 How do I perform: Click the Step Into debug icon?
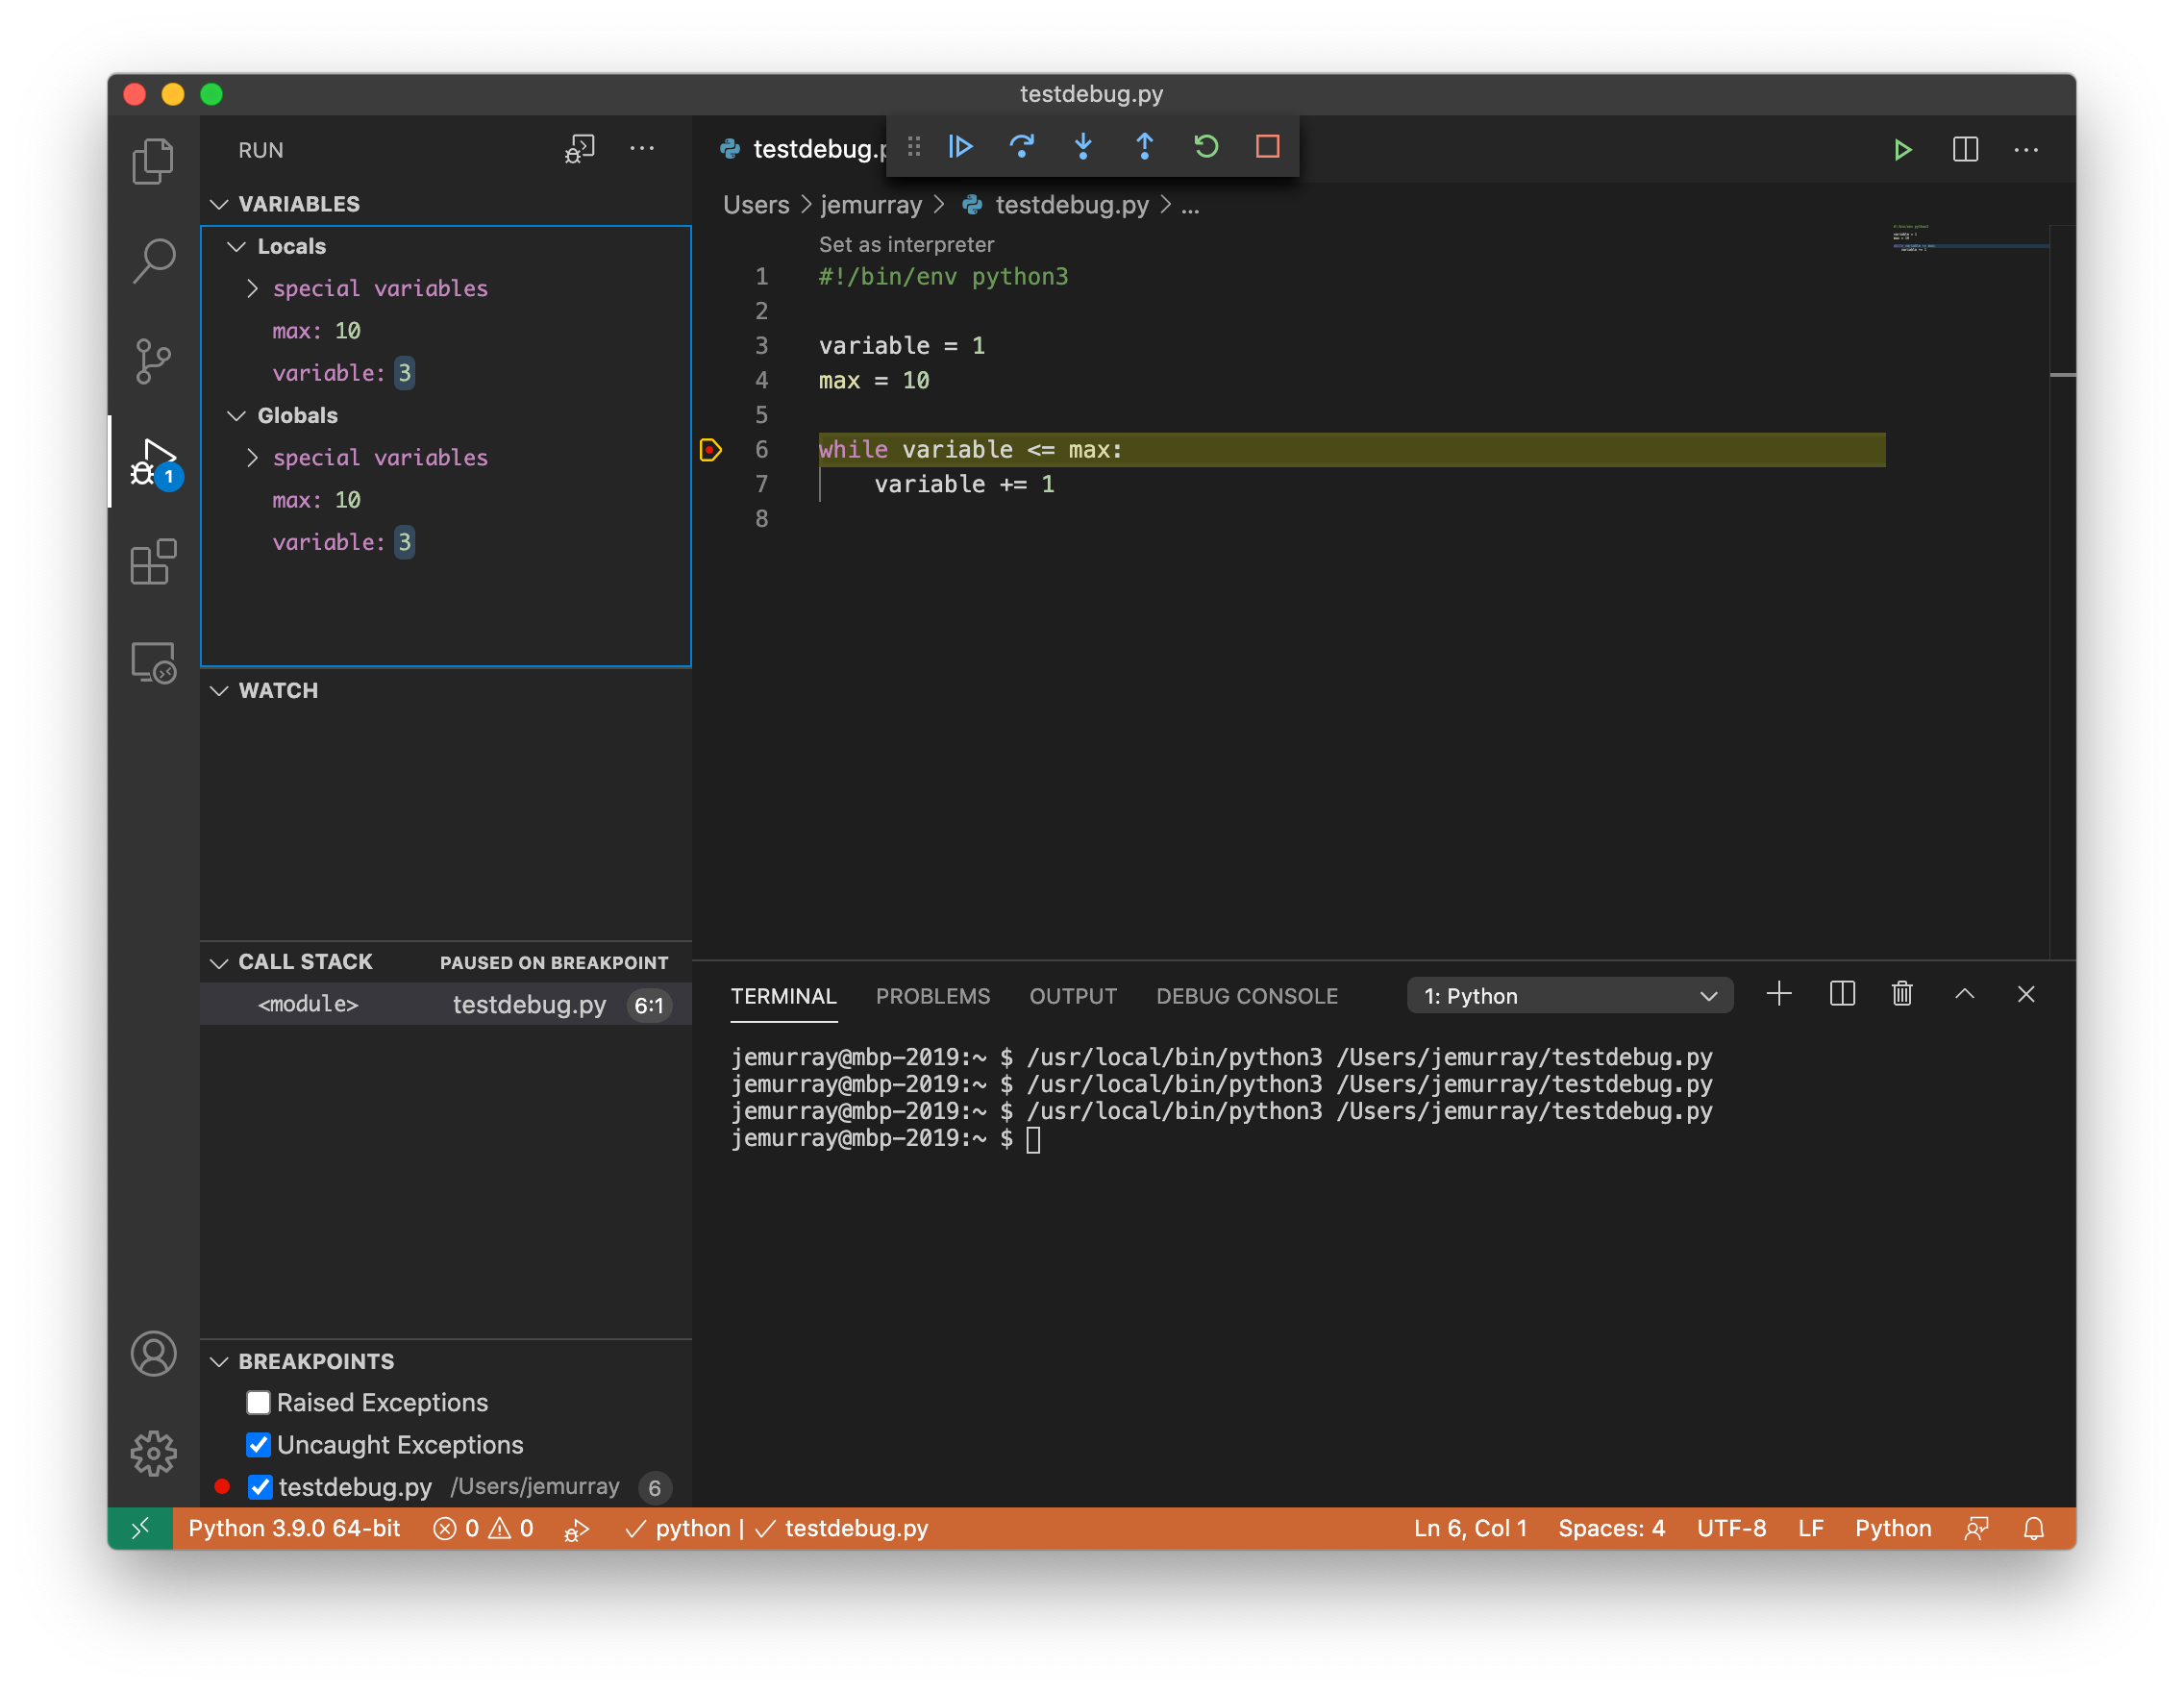pyautogui.click(x=1083, y=147)
